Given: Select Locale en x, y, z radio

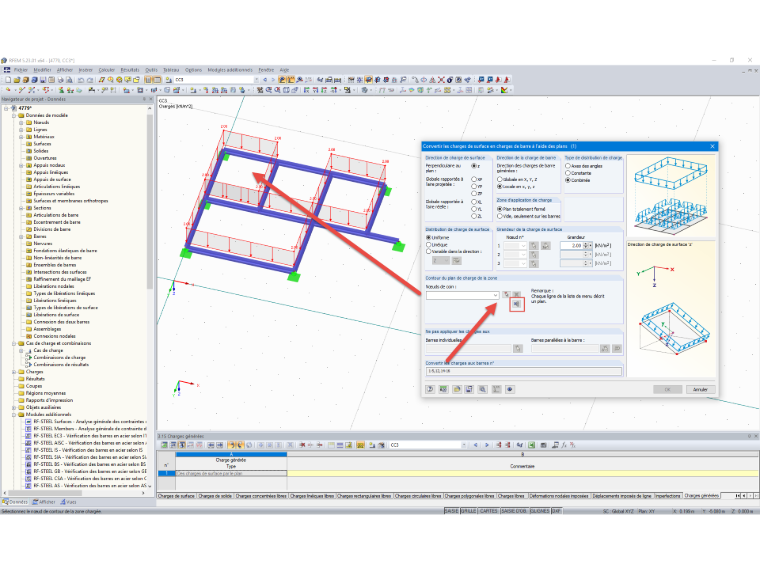Looking at the screenshot, I should [499, 186].
